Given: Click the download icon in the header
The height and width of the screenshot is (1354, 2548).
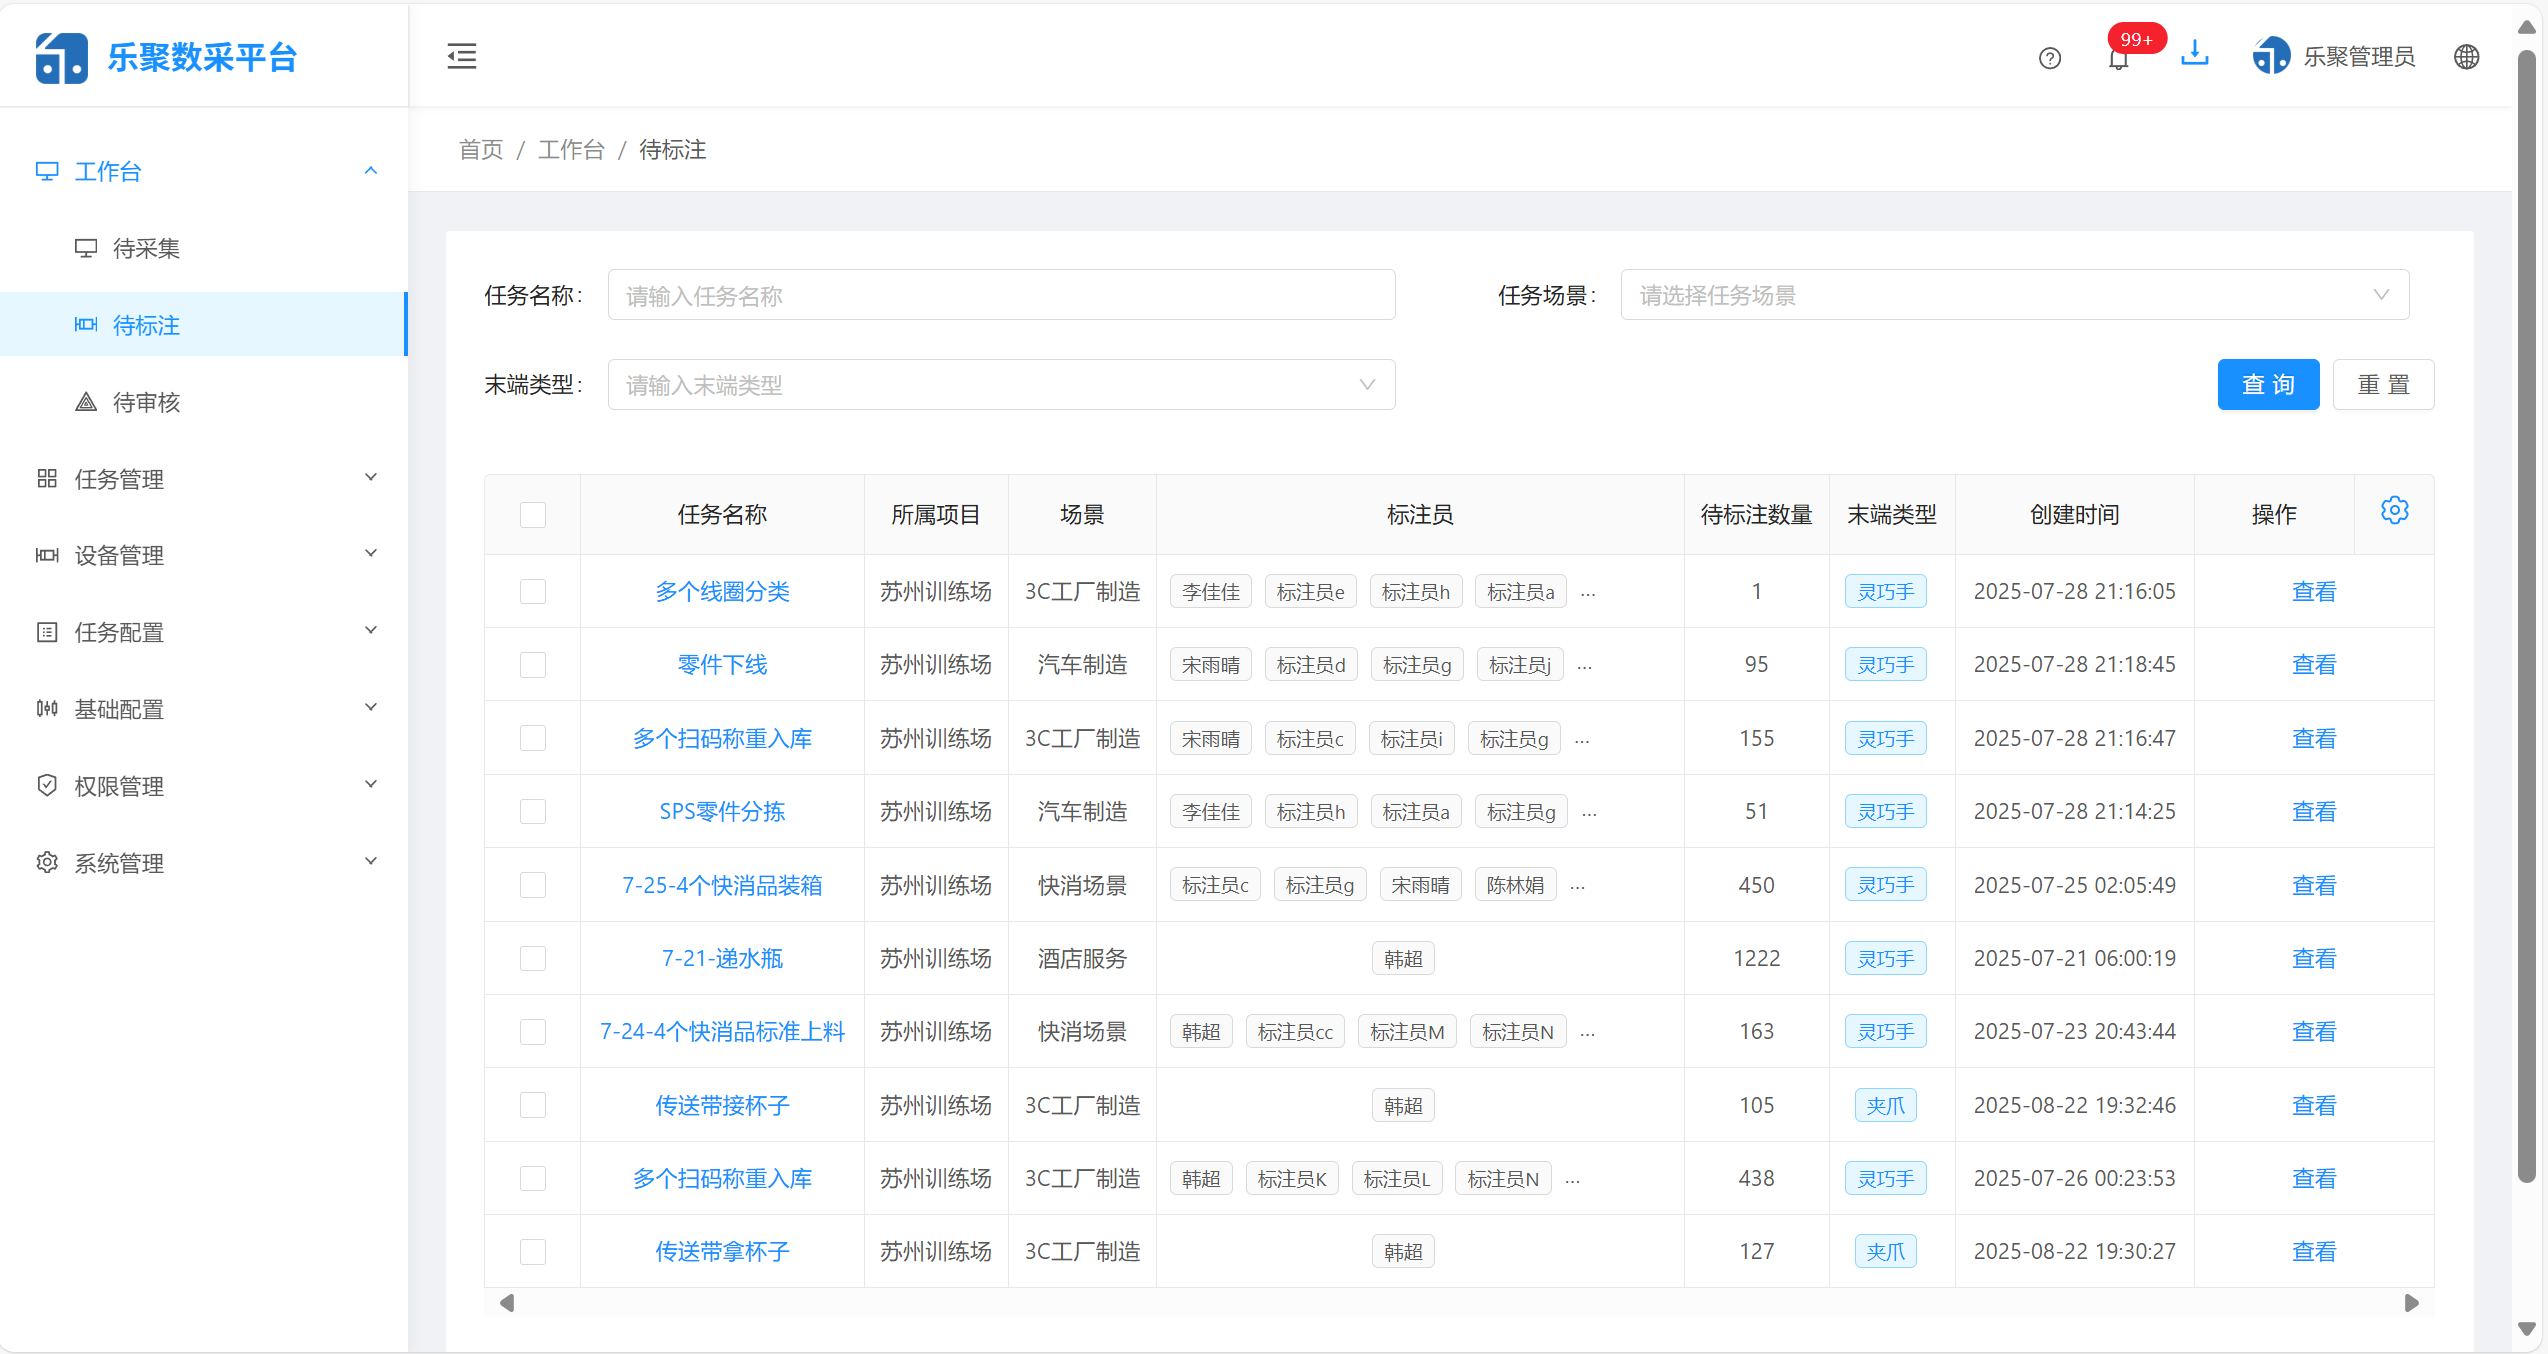Looking at the screenshot, I should [2194, 55].
